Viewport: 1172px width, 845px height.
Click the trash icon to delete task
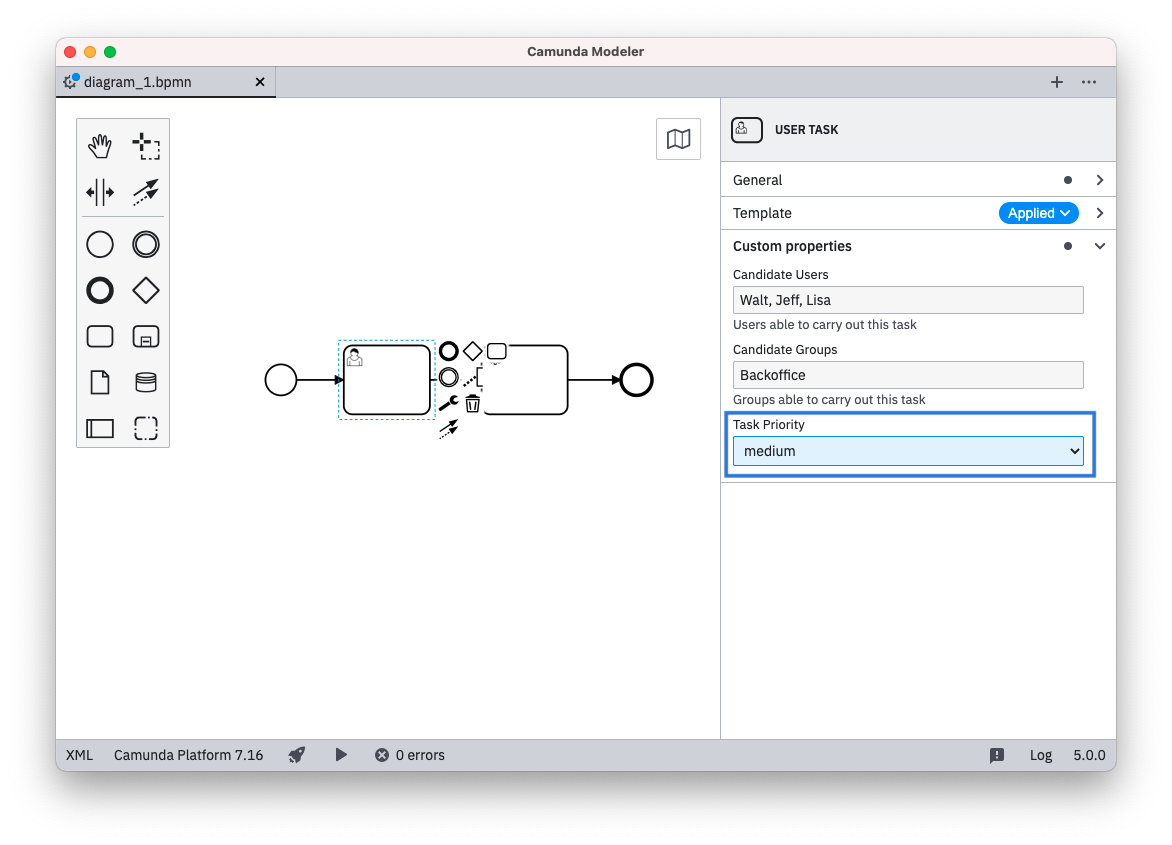click(473, 403)
